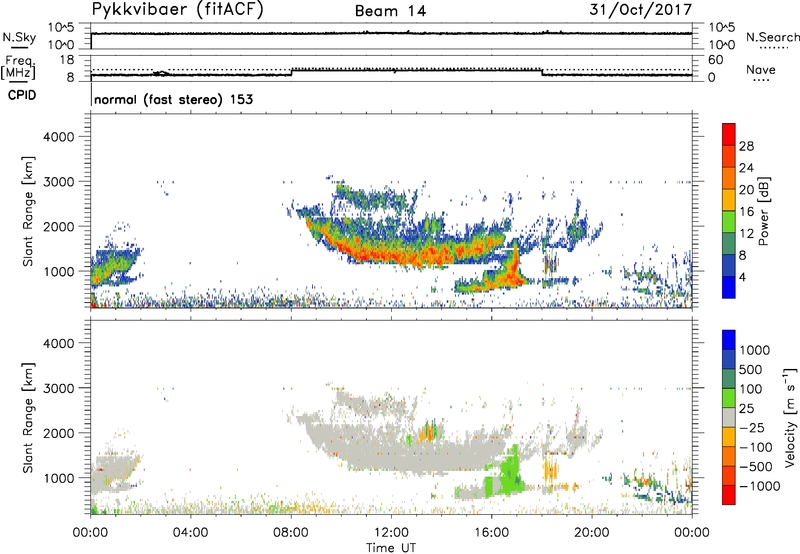Screen dimensions: 800x554
Task: Click the '16' tick on Power colorbar
Action: point(746,212)
